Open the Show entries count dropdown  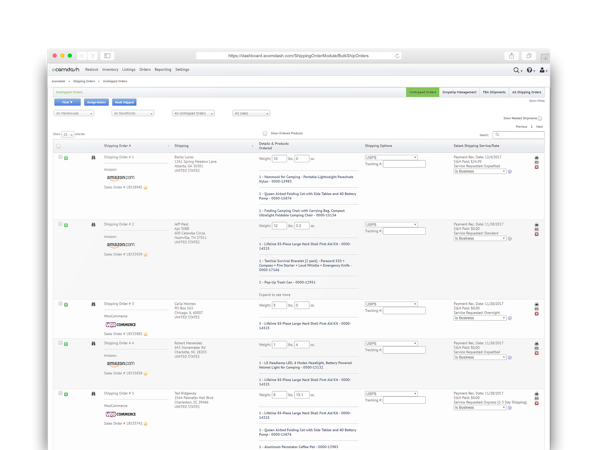click(x=69, y=133)
